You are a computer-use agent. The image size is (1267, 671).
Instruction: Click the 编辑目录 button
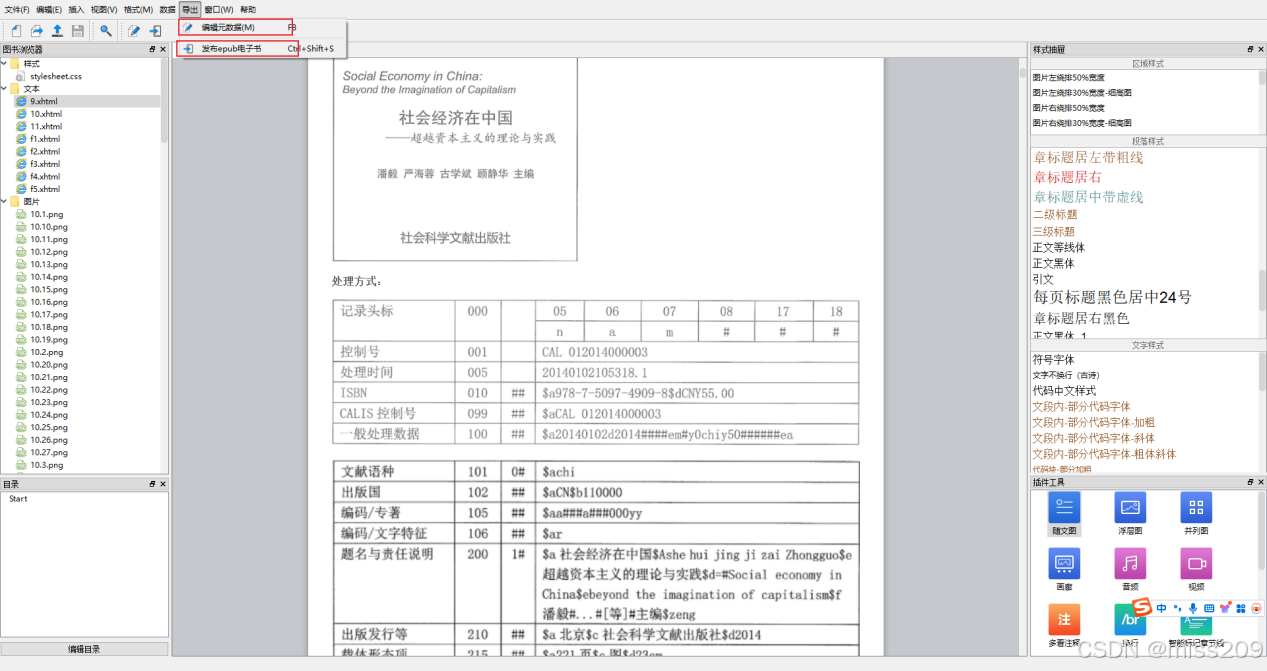84,649
